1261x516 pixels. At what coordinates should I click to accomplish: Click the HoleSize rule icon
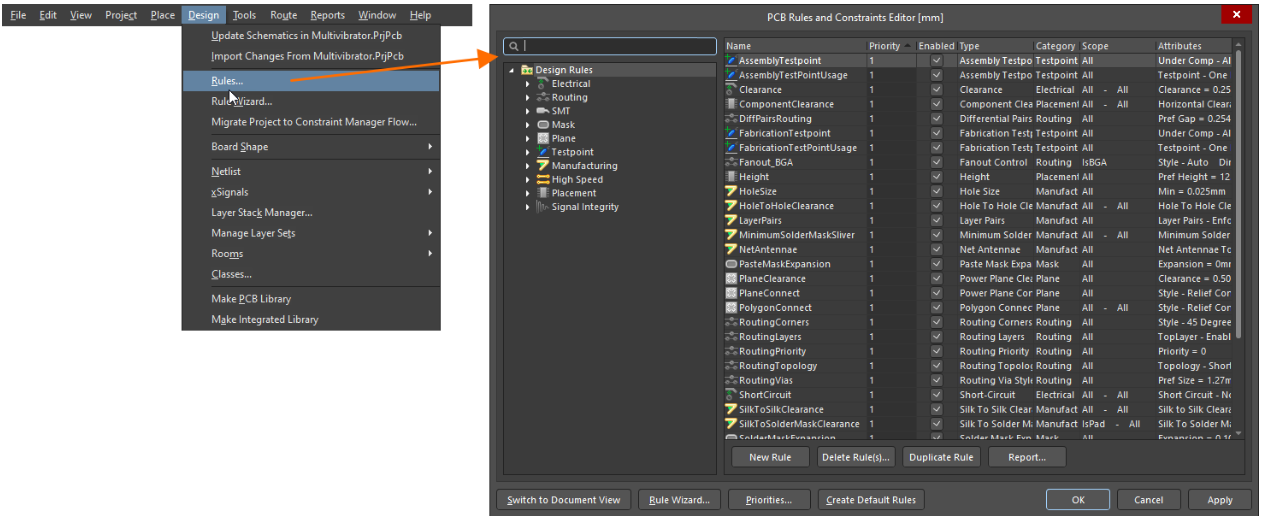tap(731, 191)
